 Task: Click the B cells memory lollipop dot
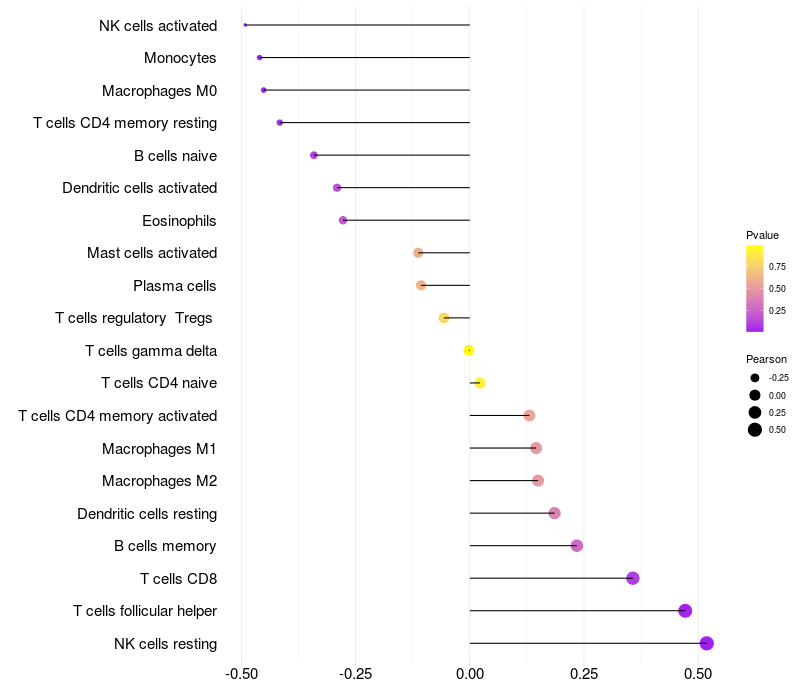[577, 546]
